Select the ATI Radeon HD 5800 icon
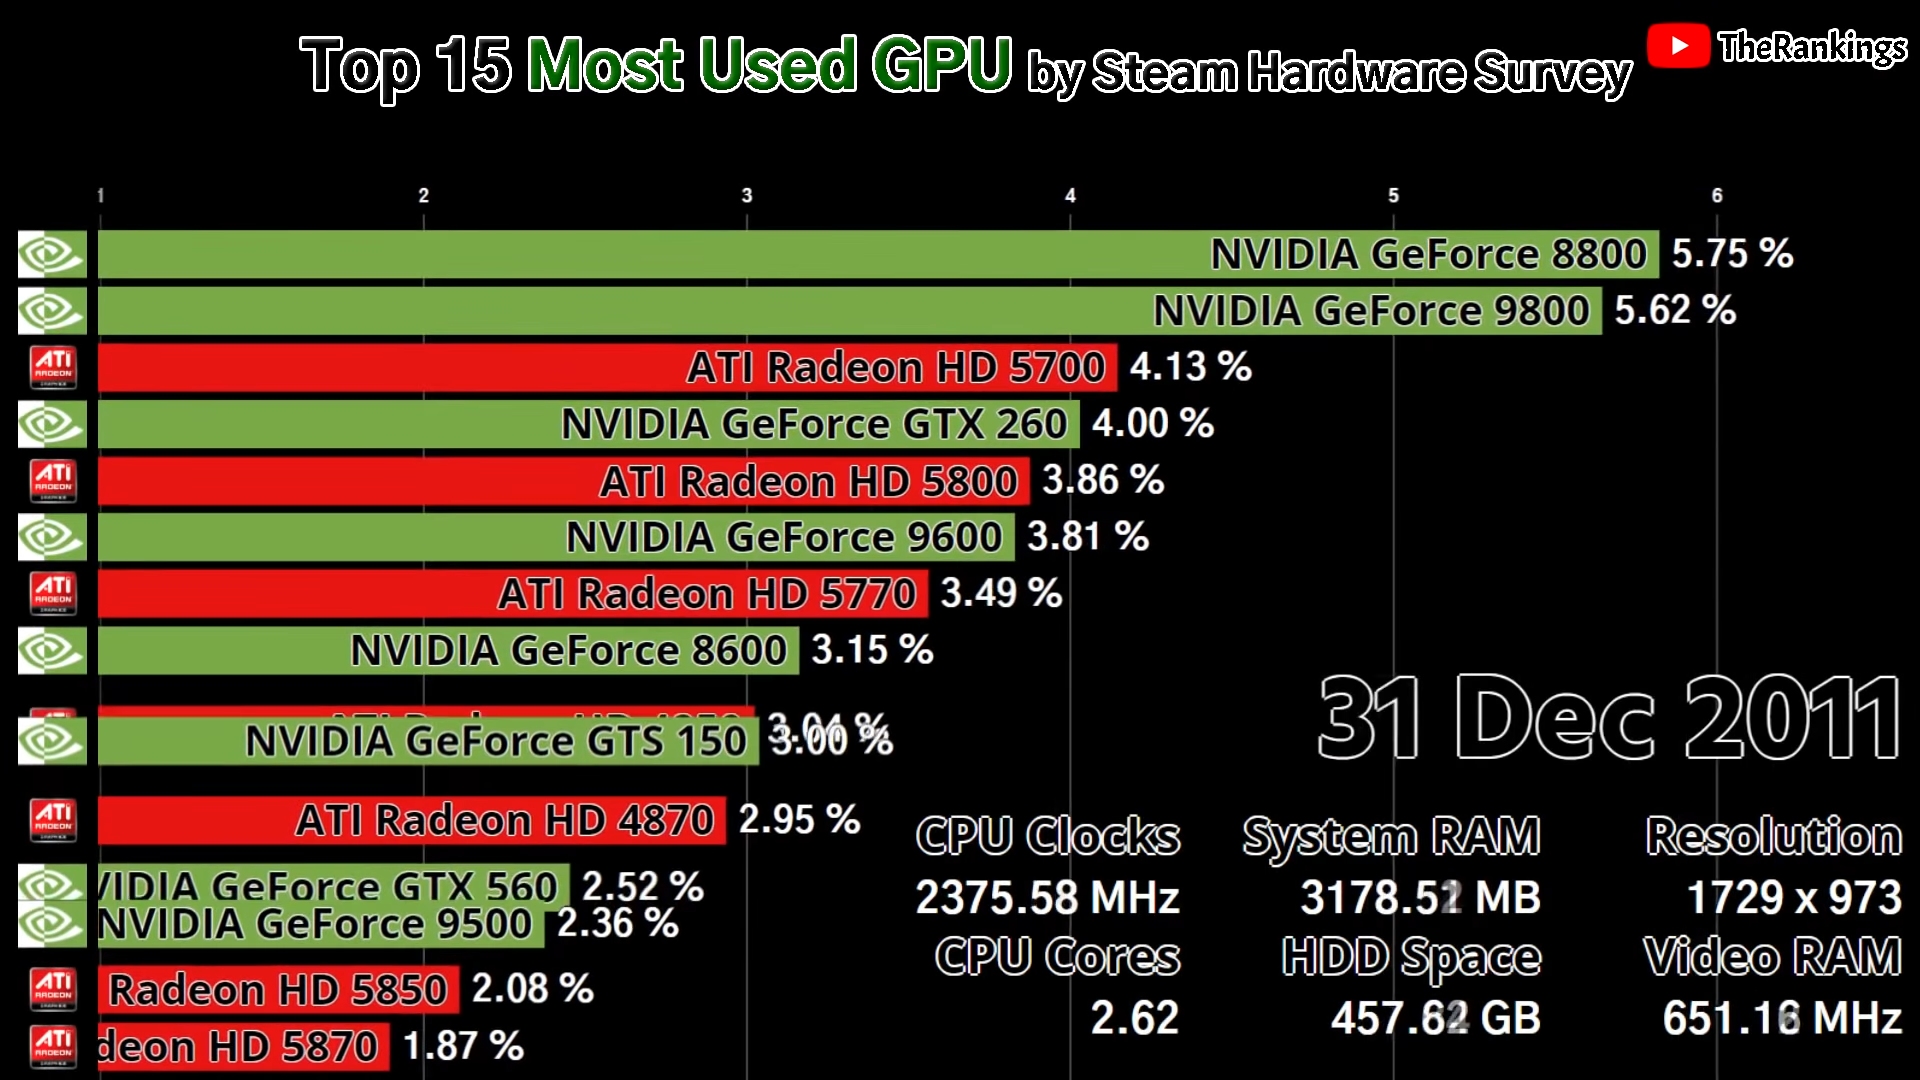Image resolution: width=1920 pixels, height=1080 pixels. click(x=53, y=480)
